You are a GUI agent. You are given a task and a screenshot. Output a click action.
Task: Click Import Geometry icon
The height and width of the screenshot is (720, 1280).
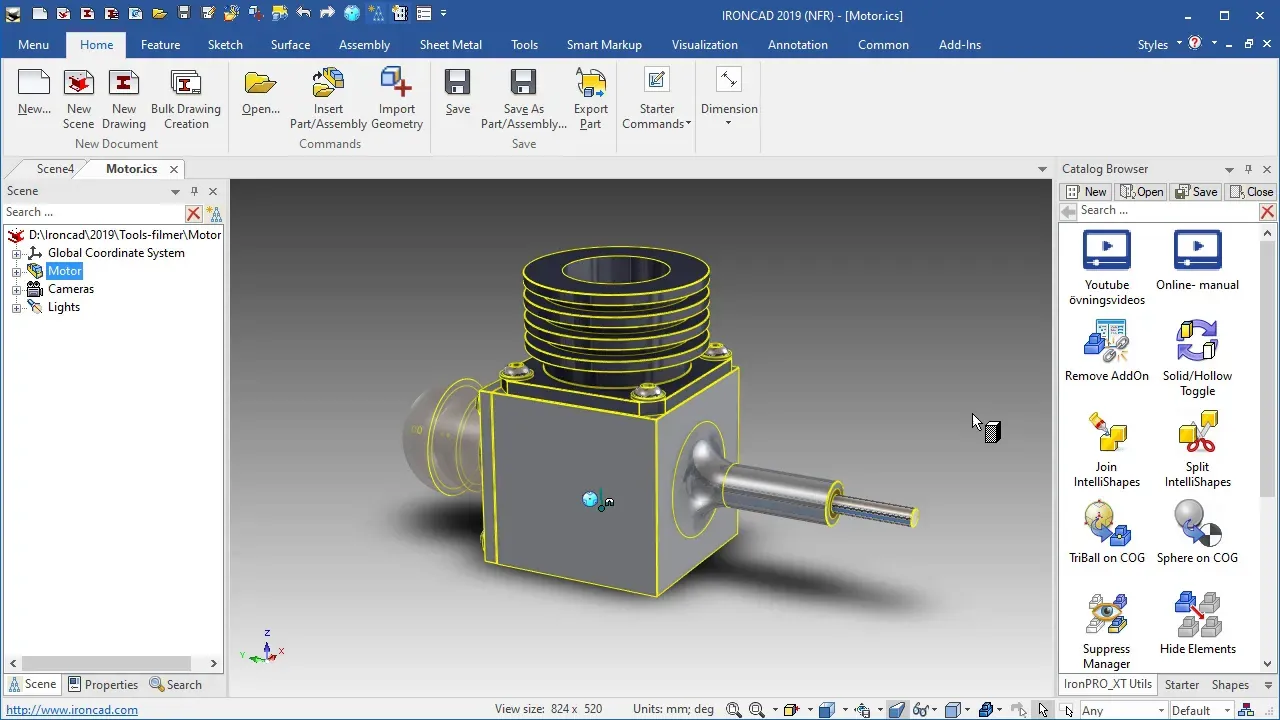click(397, 83)
